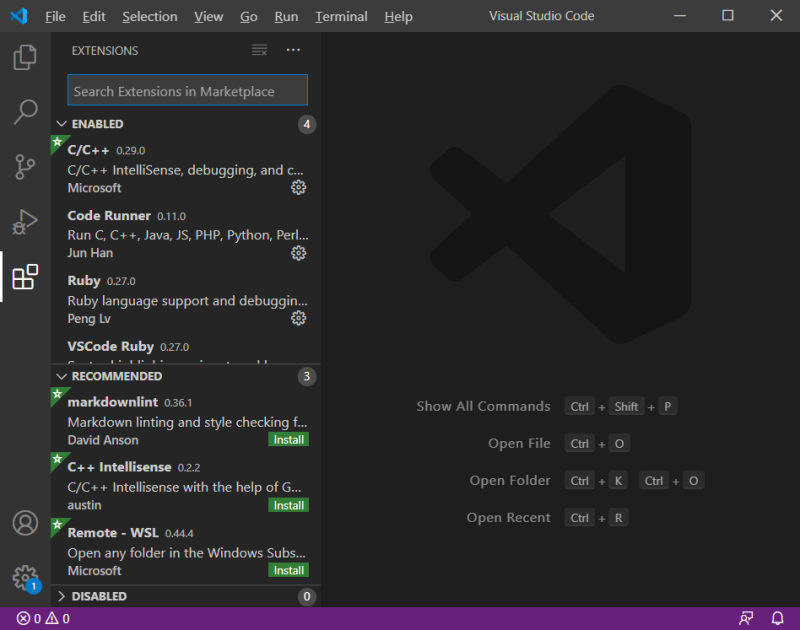
Task: Open the View menu
Action: pyautogui.click(x=209, y=16)
